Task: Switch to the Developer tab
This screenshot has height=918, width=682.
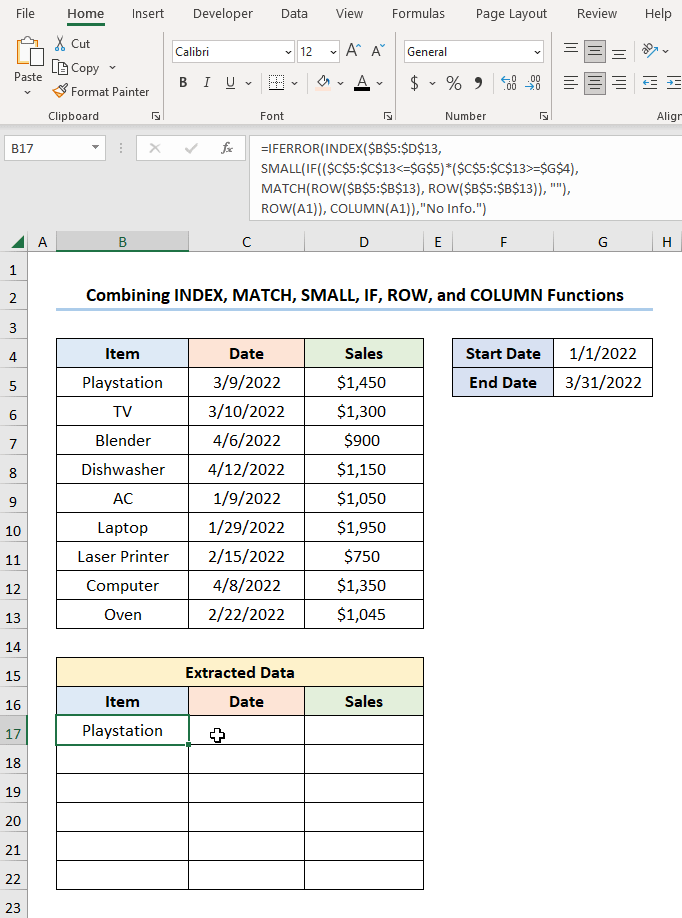Action: (x=222, y=13)
